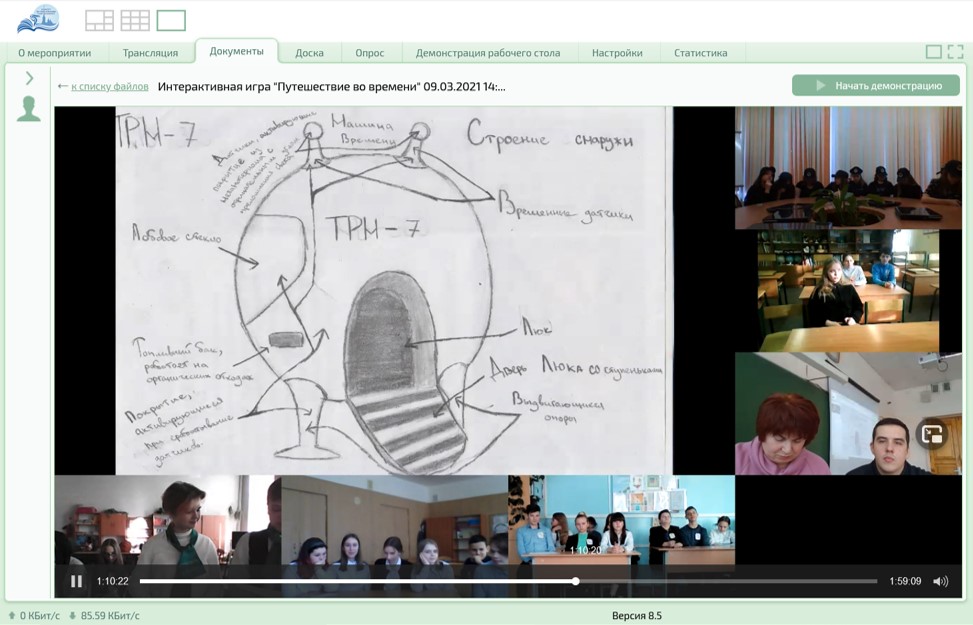The height and width of the screenshot is (625, 973).
Task: Click the Начать демонстрацию button
Action: 876,86
